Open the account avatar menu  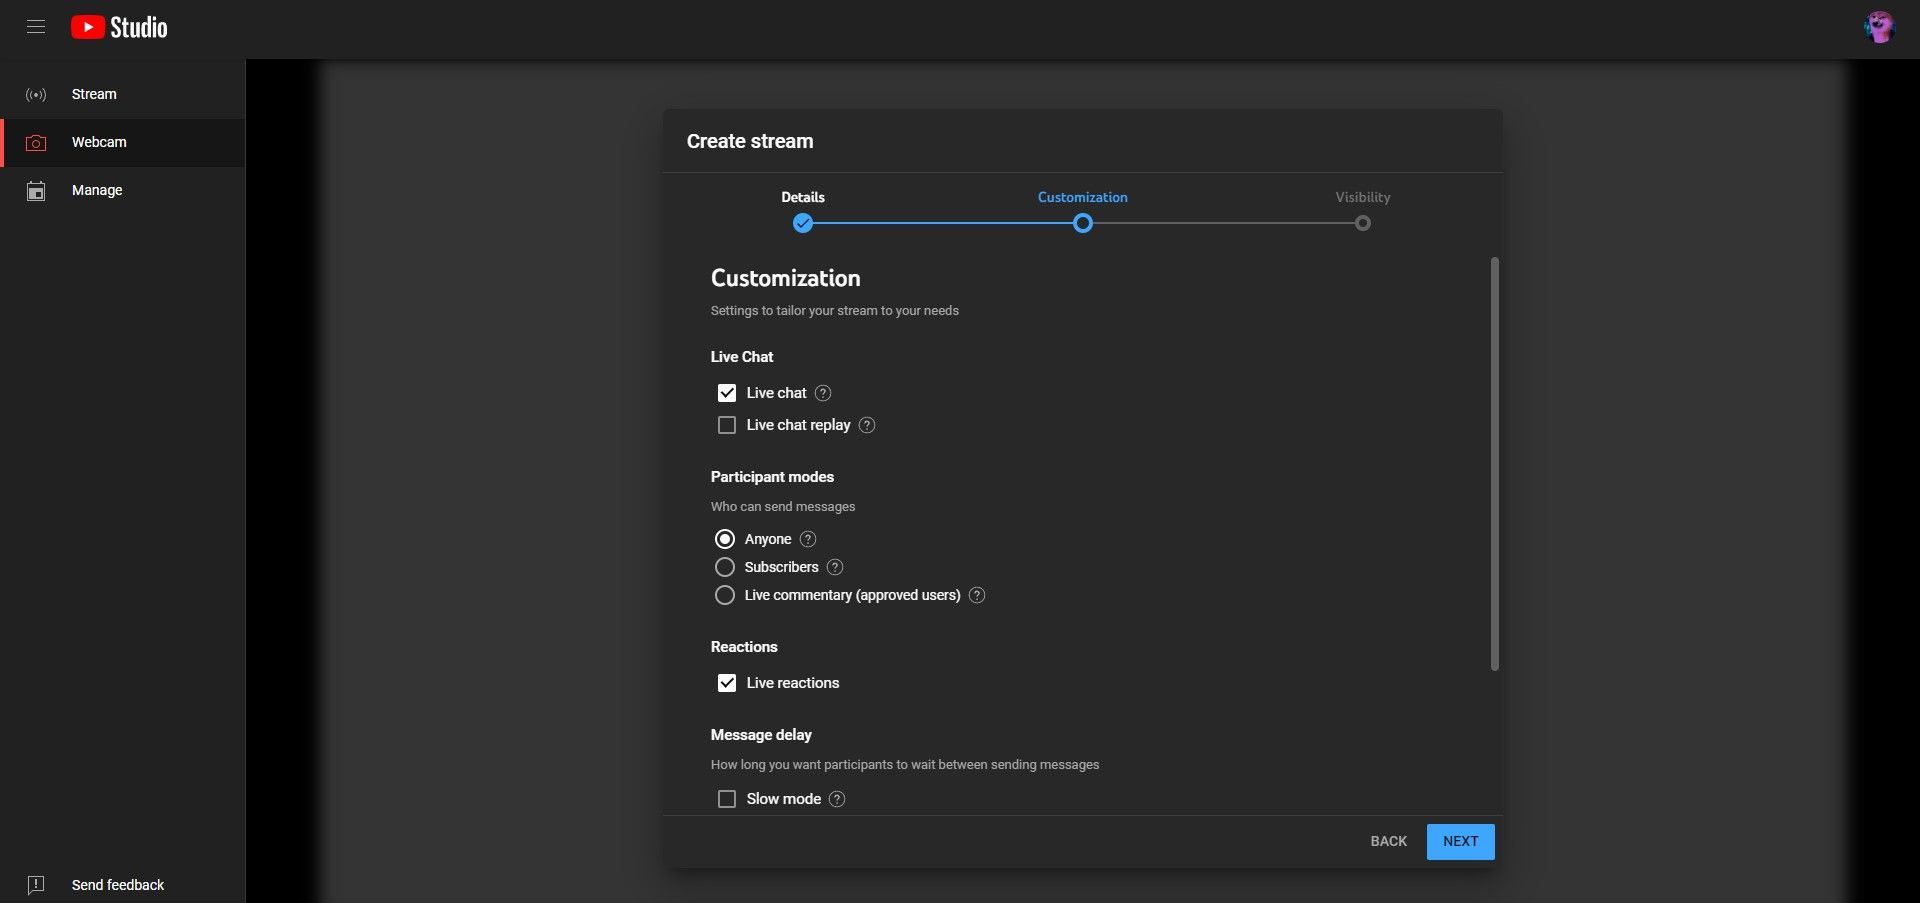[x=1879, y=27]
